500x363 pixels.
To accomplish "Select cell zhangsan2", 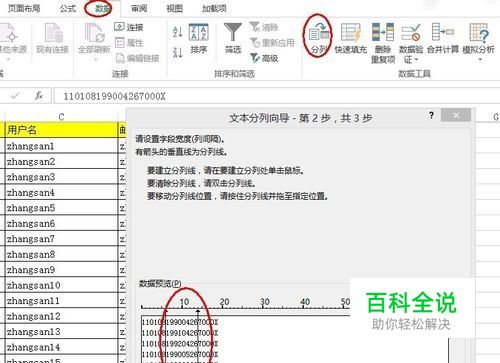I will point(61,161).
